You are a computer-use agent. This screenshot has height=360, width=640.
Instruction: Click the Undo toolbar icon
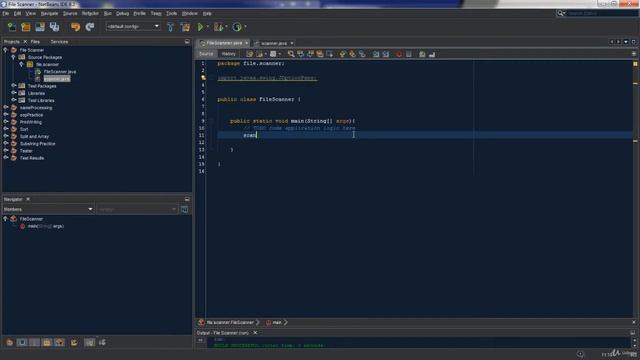point(76,27)
